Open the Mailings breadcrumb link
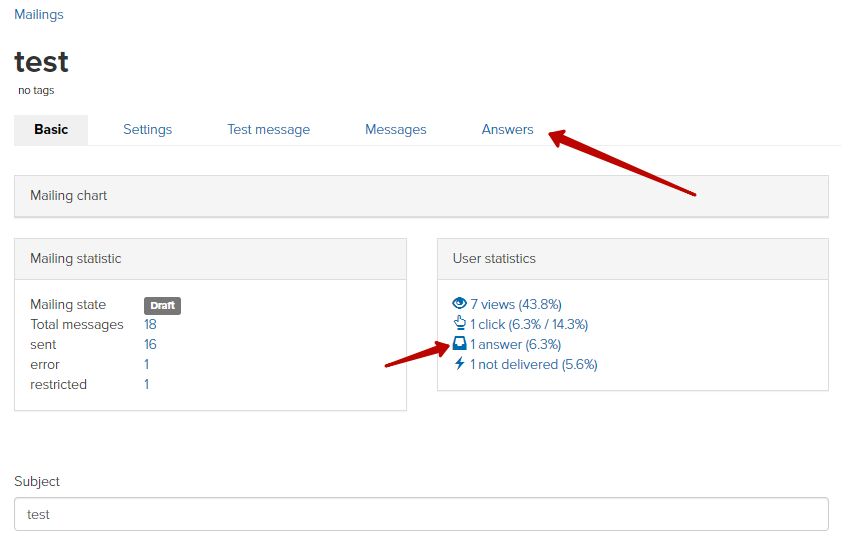Screen dimensions: 841x546 (39, 14)
